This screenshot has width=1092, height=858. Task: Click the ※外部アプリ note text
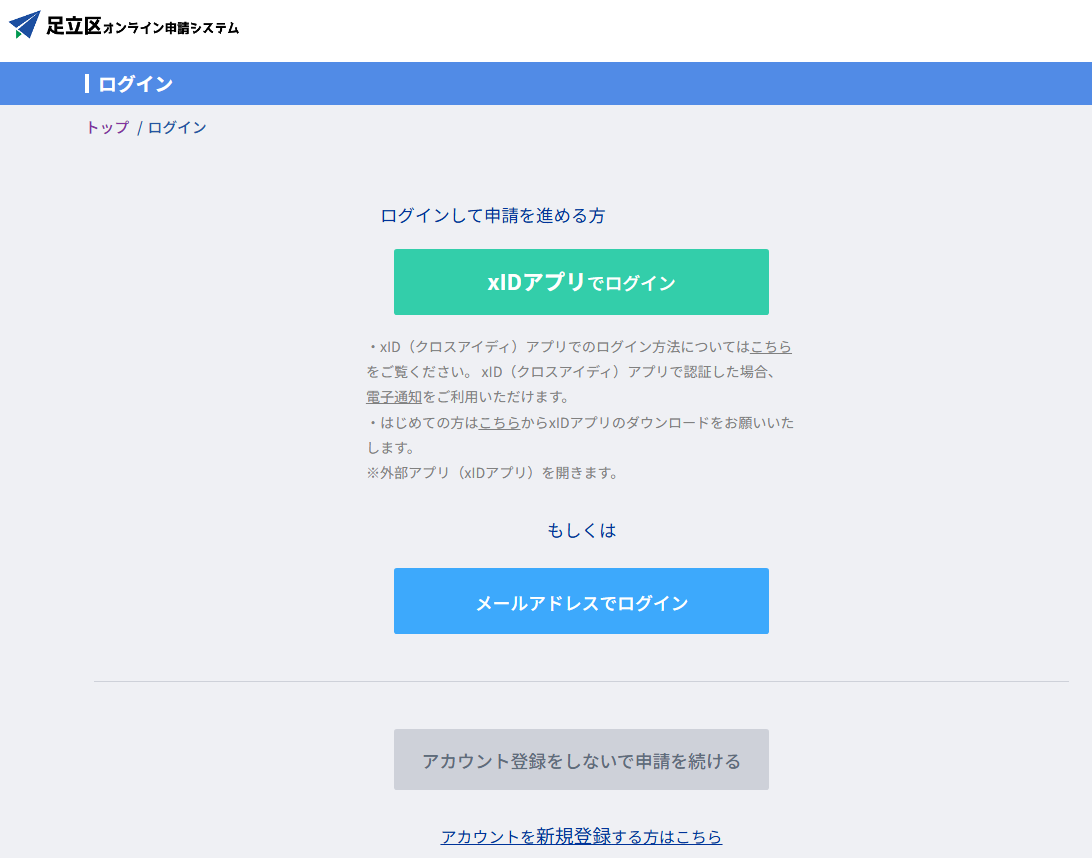point(492,473)
